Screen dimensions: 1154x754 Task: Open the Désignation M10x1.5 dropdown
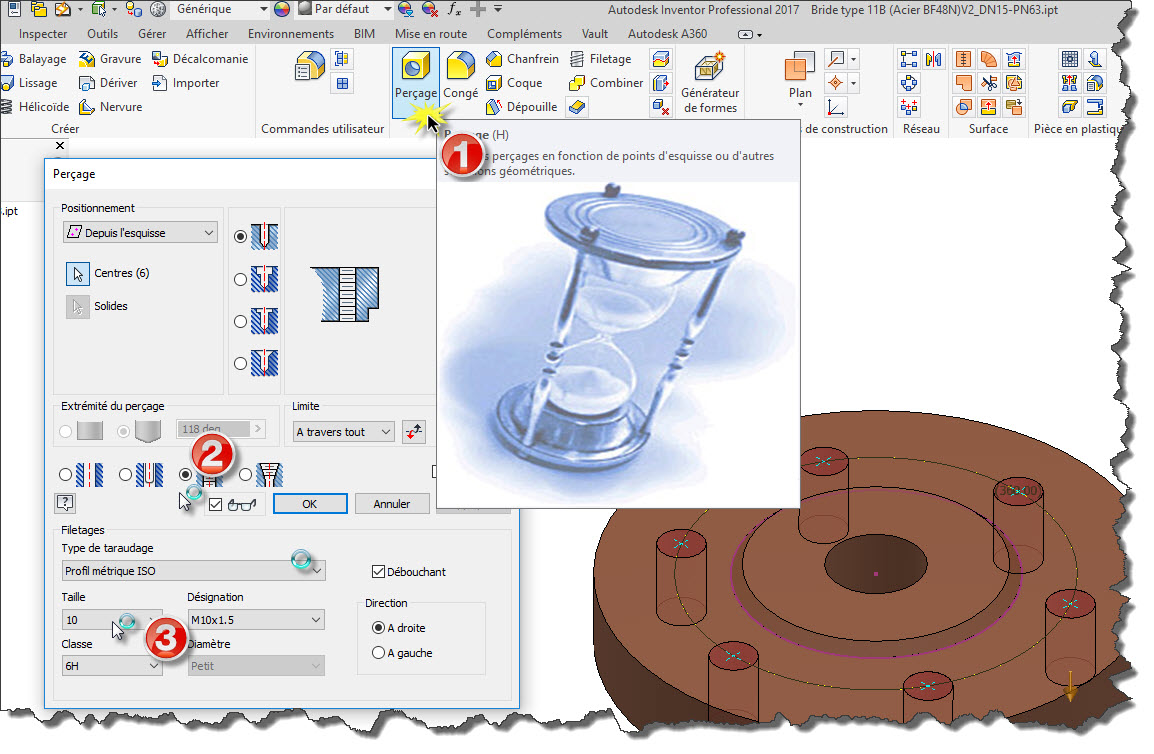[255, 620]
